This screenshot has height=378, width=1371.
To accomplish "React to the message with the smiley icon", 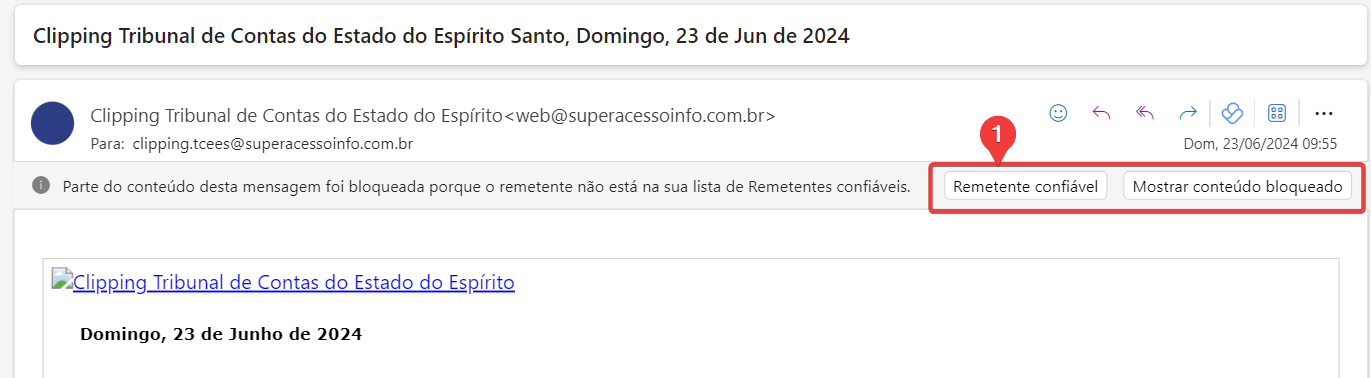I will tap(1058, 113).
